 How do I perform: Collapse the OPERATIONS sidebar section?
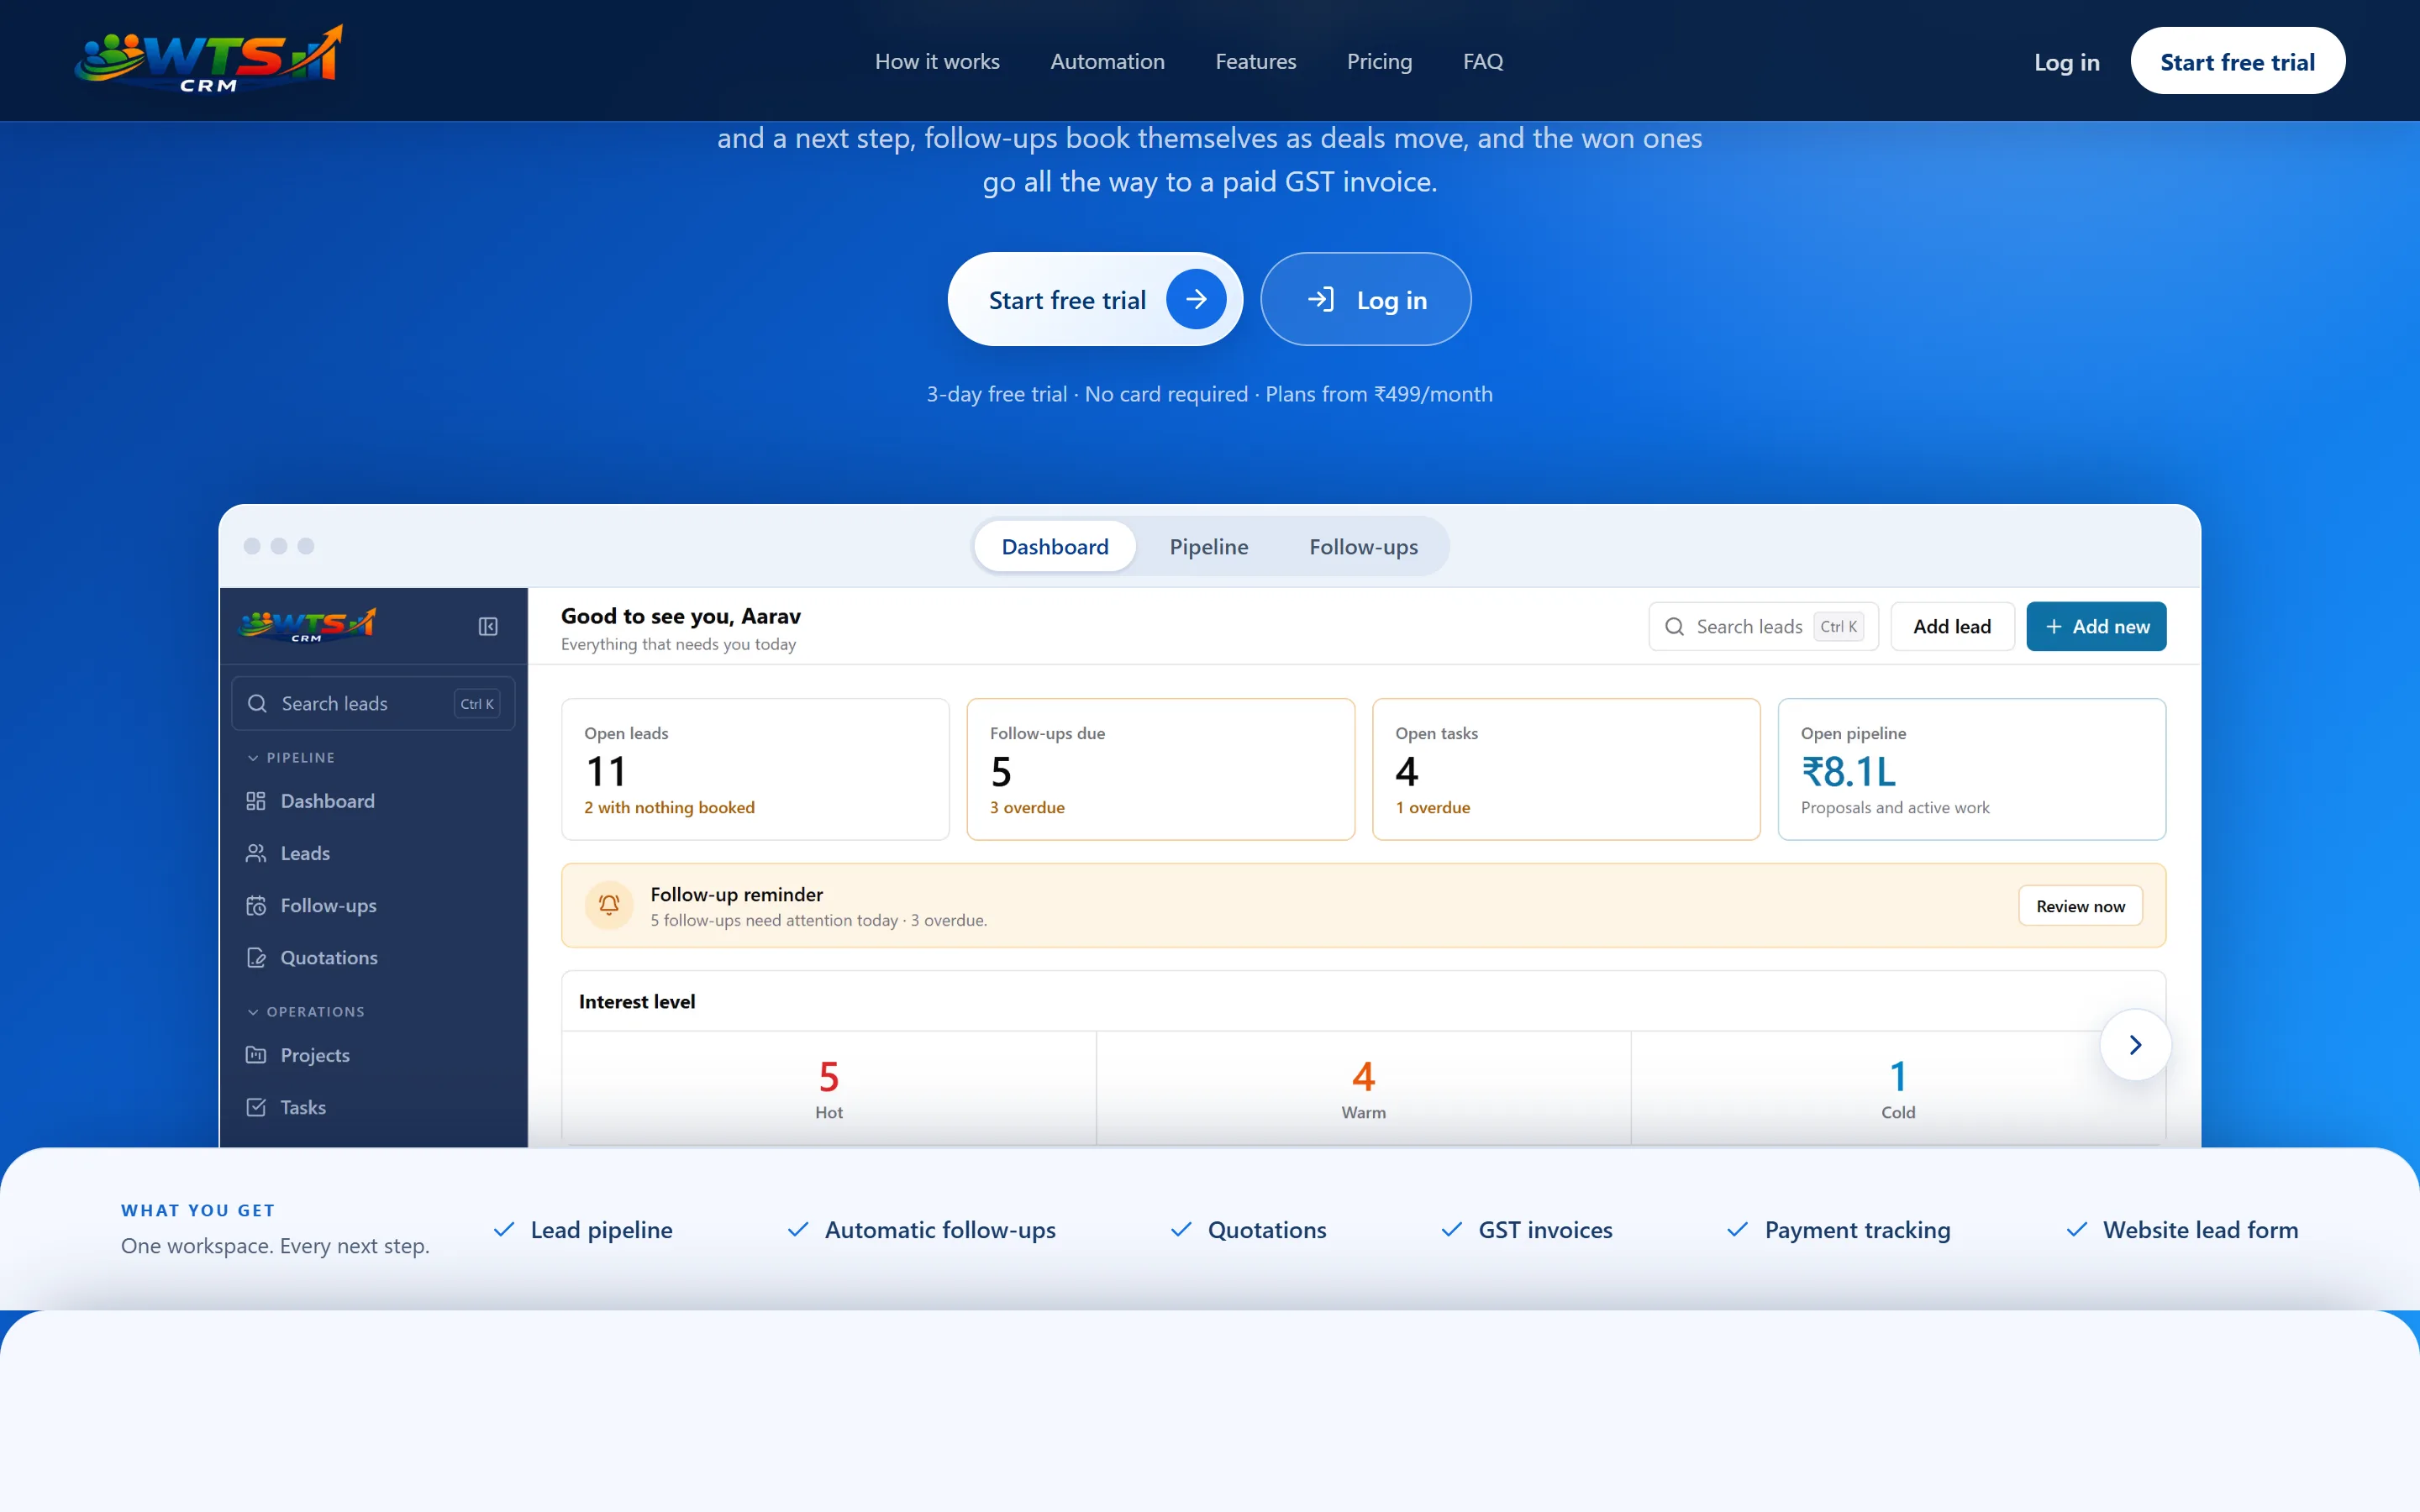coord(306,1011)
